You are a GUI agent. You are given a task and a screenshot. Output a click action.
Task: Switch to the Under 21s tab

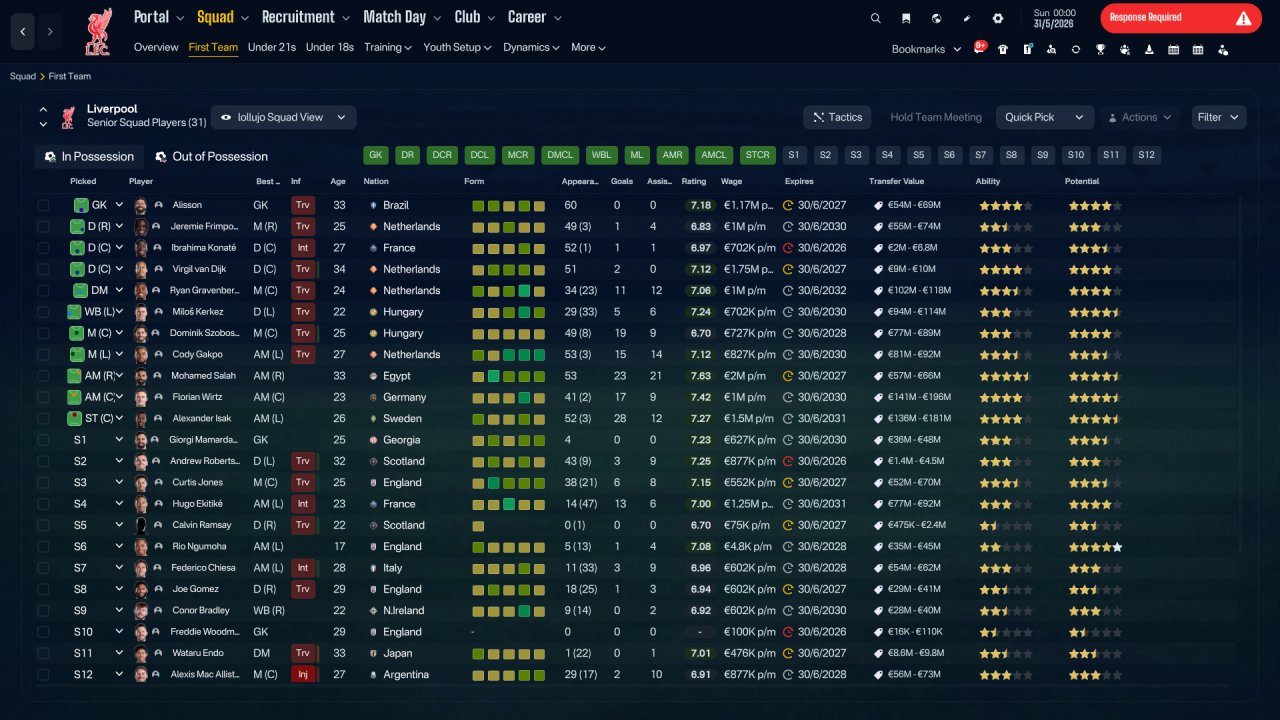[x=272, y=47]
